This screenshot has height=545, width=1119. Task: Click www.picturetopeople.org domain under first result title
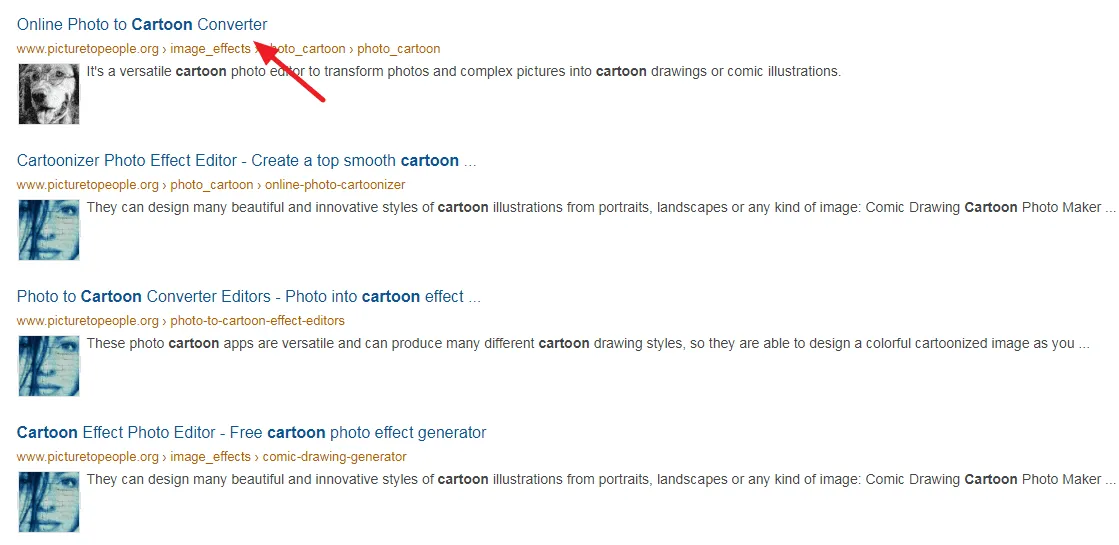pos(87,49)
